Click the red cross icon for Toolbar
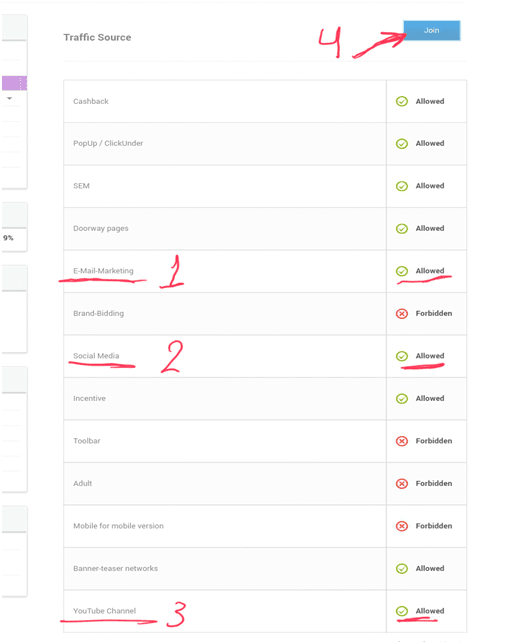This screenshot has height=644, width=507. (x=402, y=441)
